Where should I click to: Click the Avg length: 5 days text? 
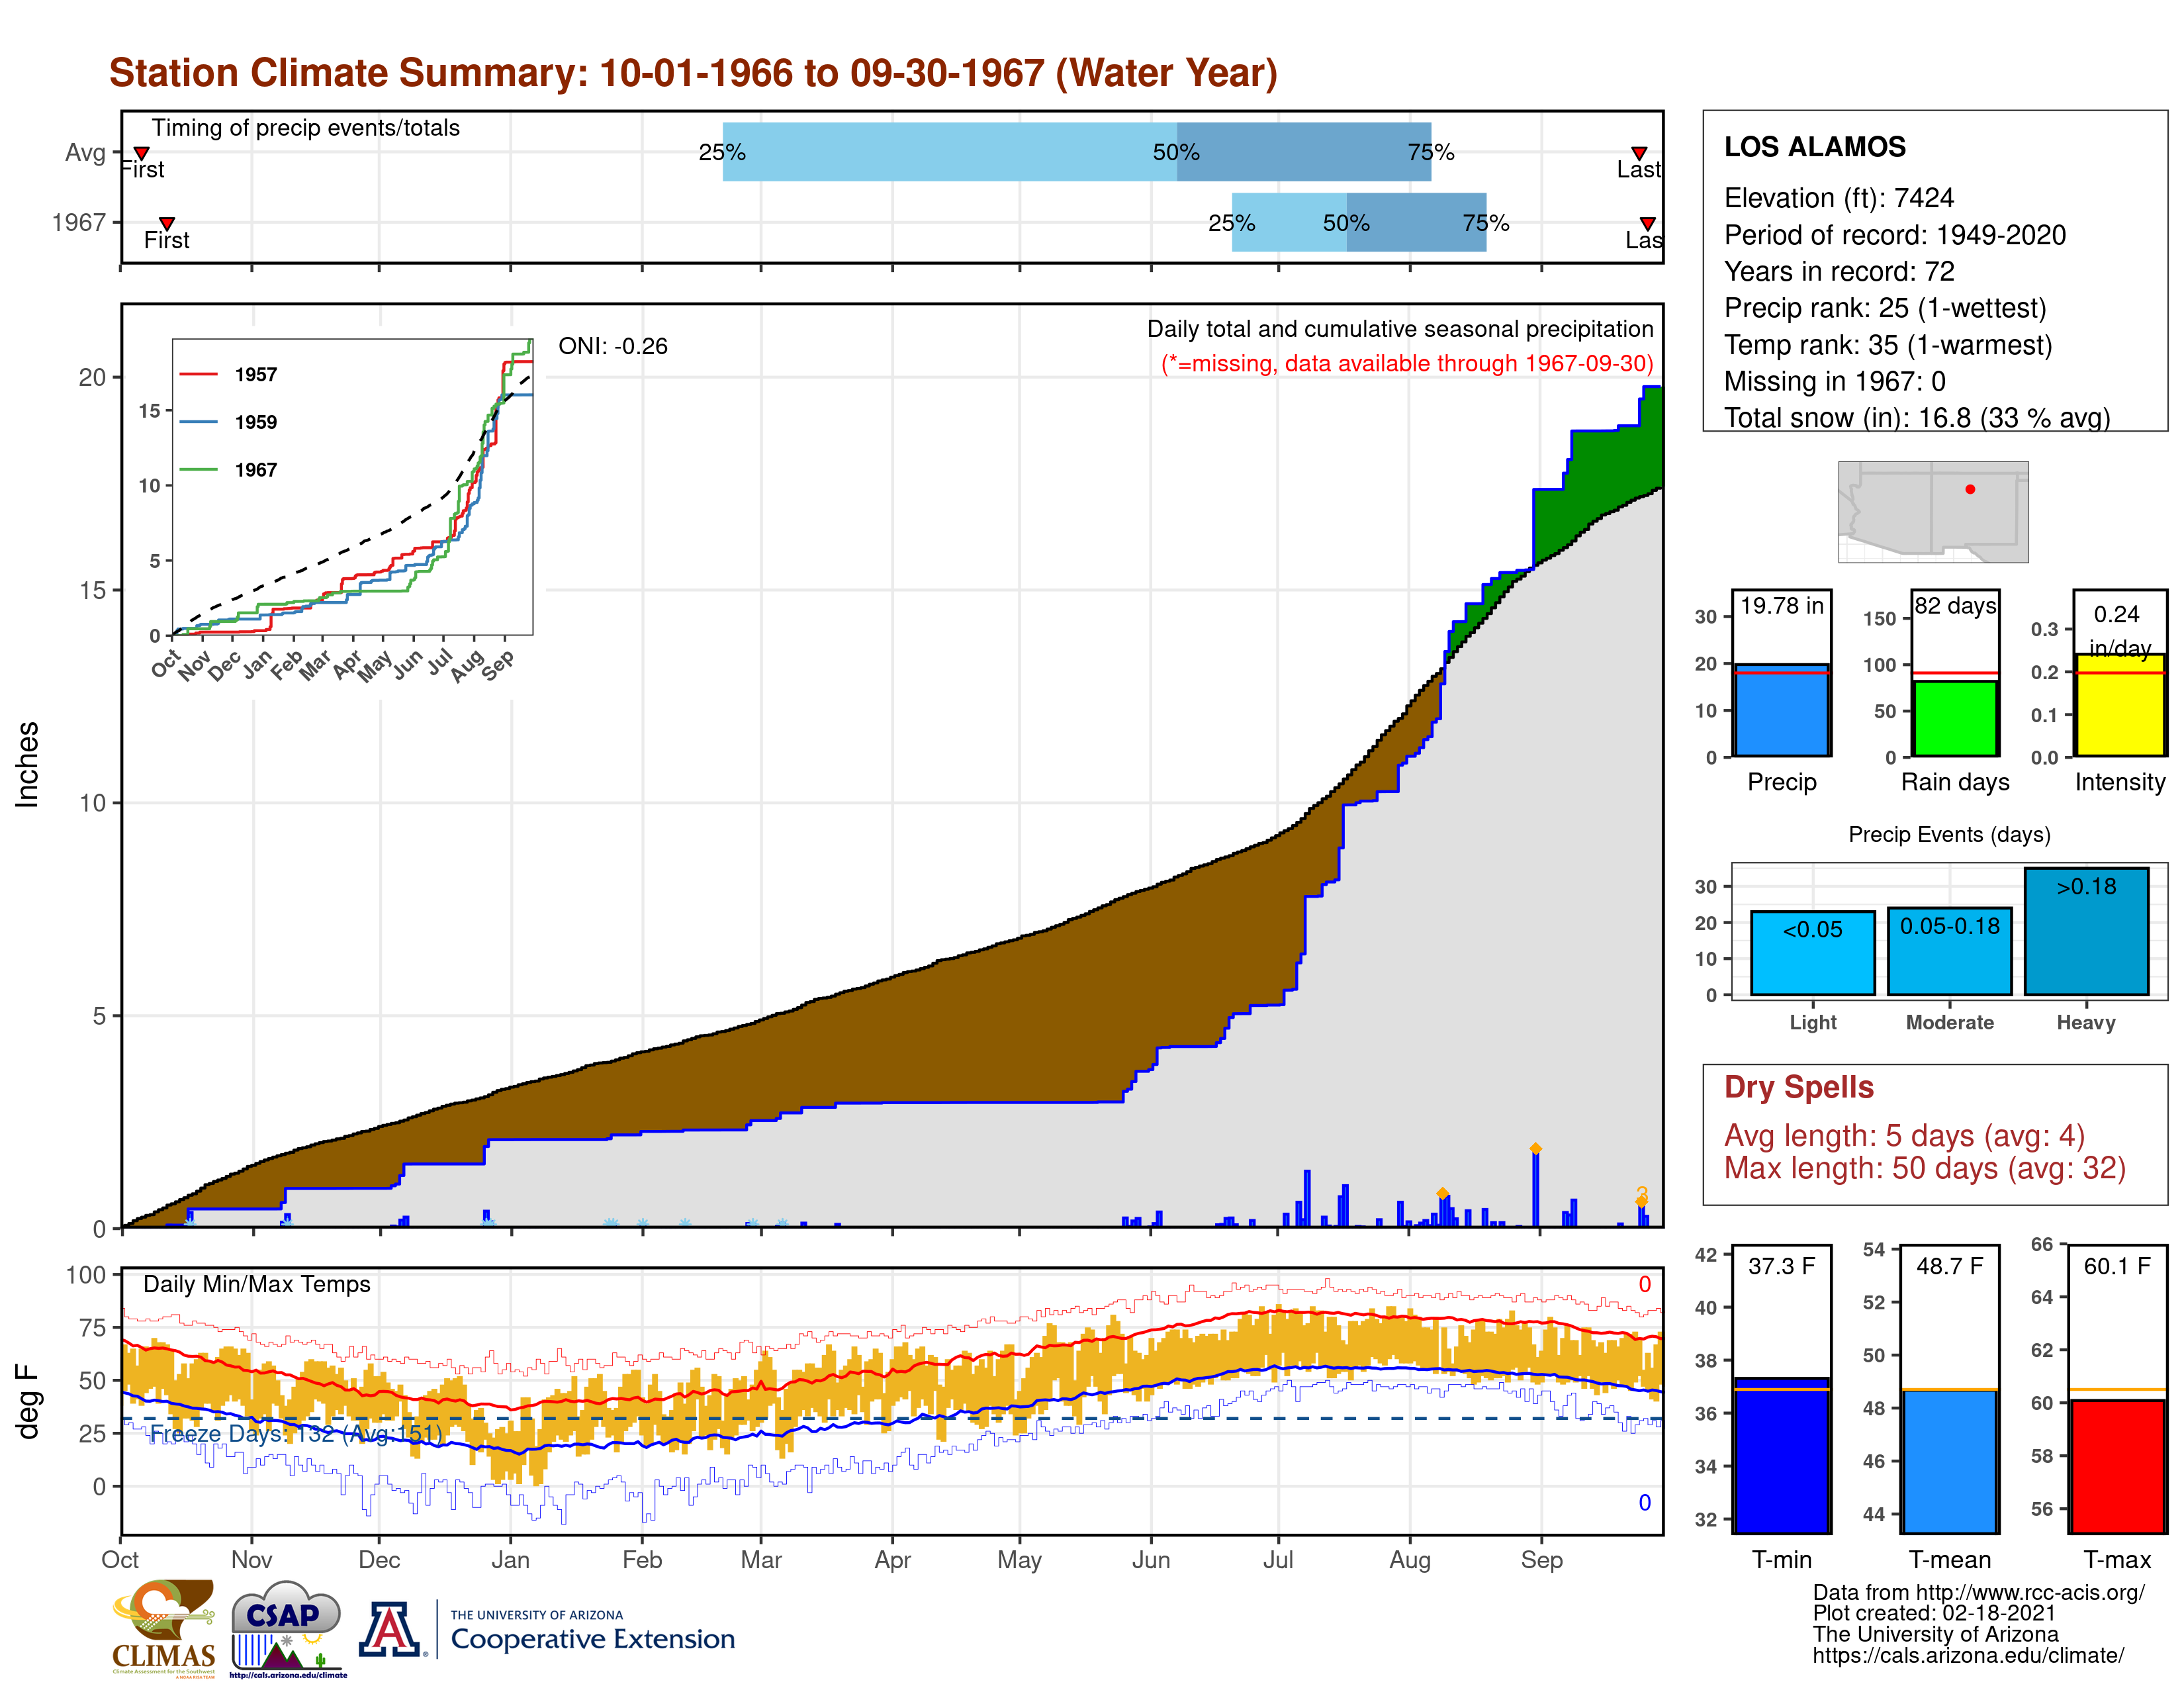(1905, 1136)
